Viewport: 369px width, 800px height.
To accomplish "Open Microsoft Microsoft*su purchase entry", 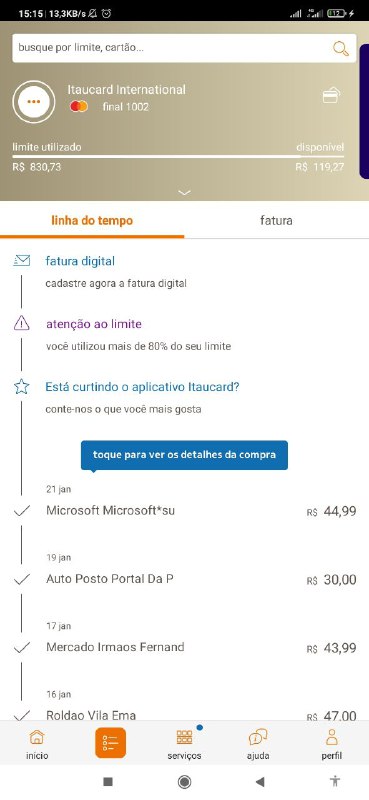I will [184, 510].
